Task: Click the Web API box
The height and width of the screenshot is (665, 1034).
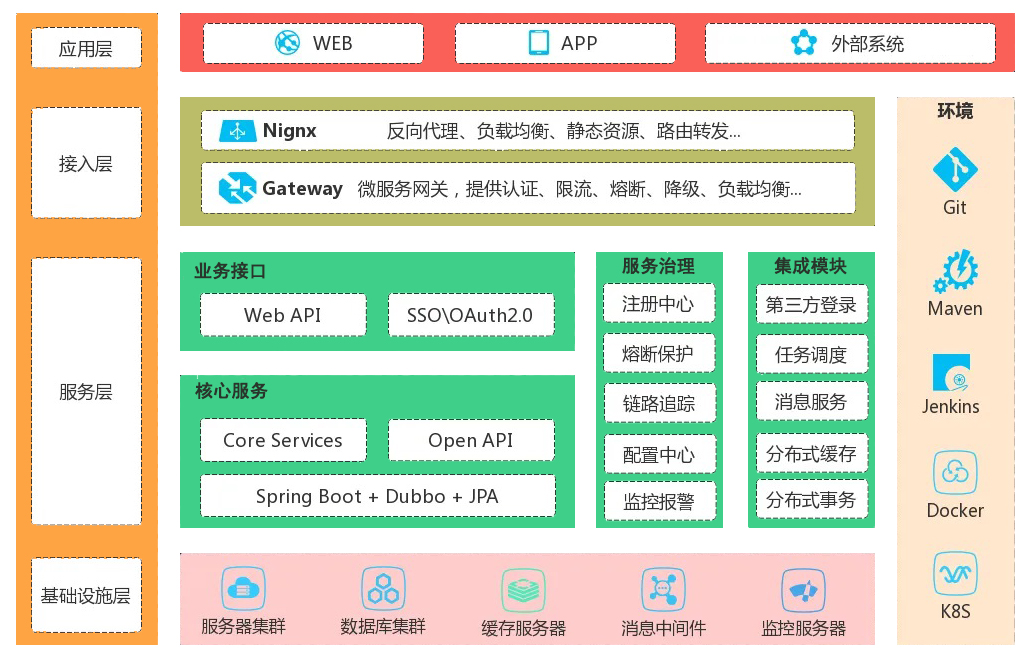Action: (283, 315)
